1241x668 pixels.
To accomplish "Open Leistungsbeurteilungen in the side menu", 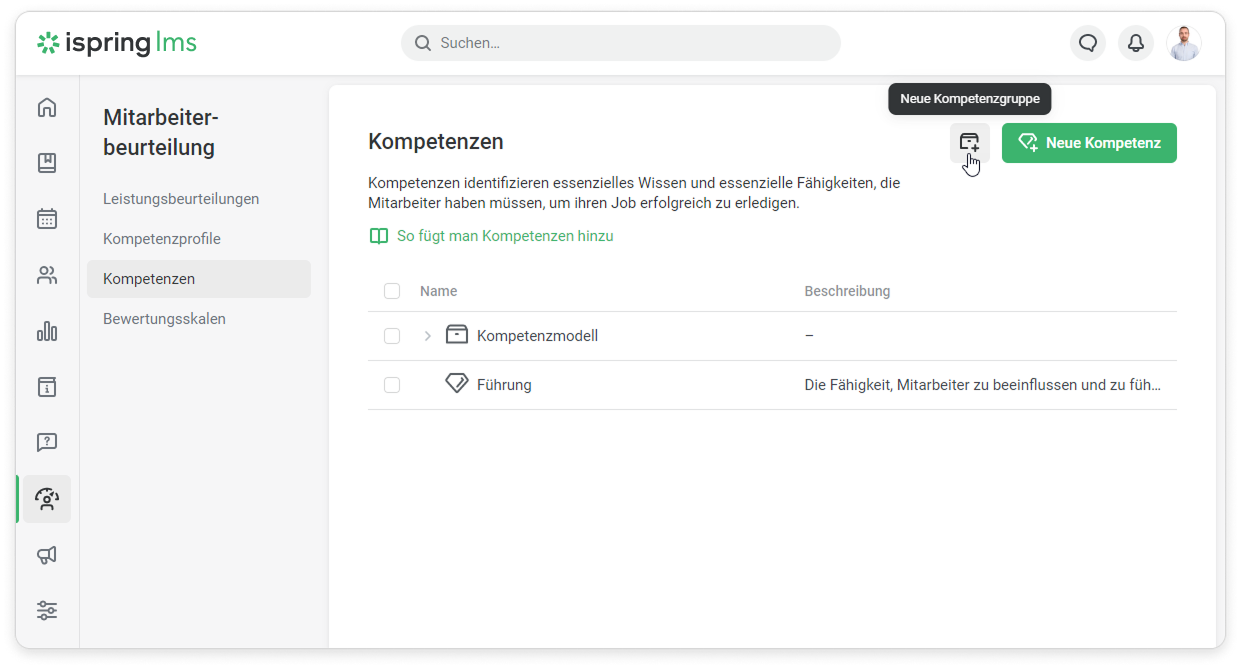I will 181,199.
